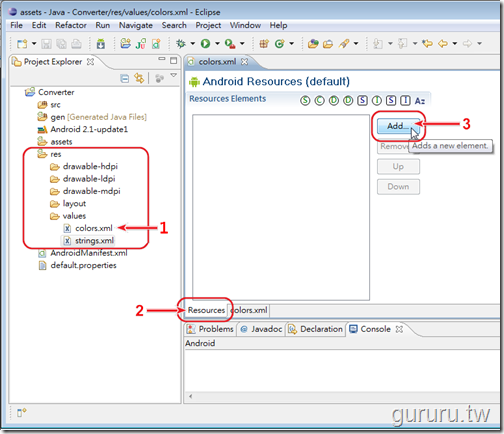This screenshot has height=434, width=504.
Task: Click the New Java Class icon
Action: coord(279,44)
